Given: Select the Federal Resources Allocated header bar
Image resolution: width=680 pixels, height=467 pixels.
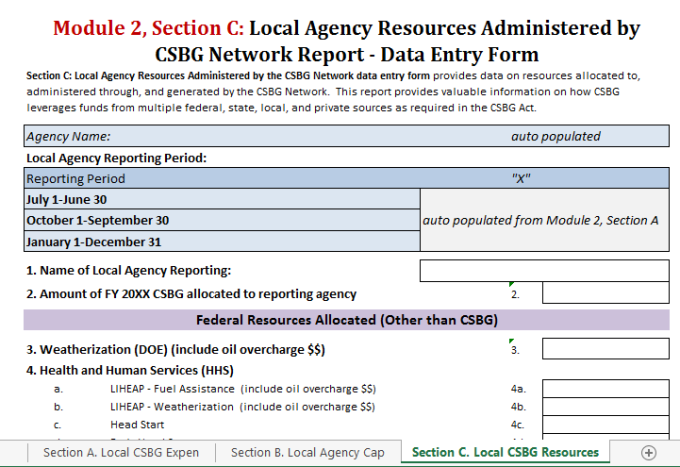Looking at the screenshot, I should coord(346,320).
